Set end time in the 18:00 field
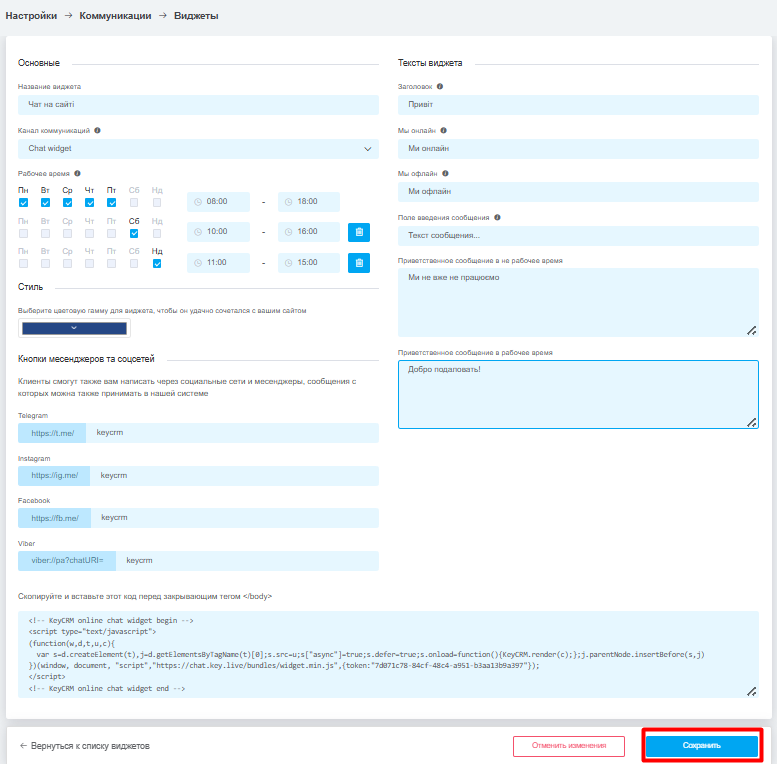 309,202
